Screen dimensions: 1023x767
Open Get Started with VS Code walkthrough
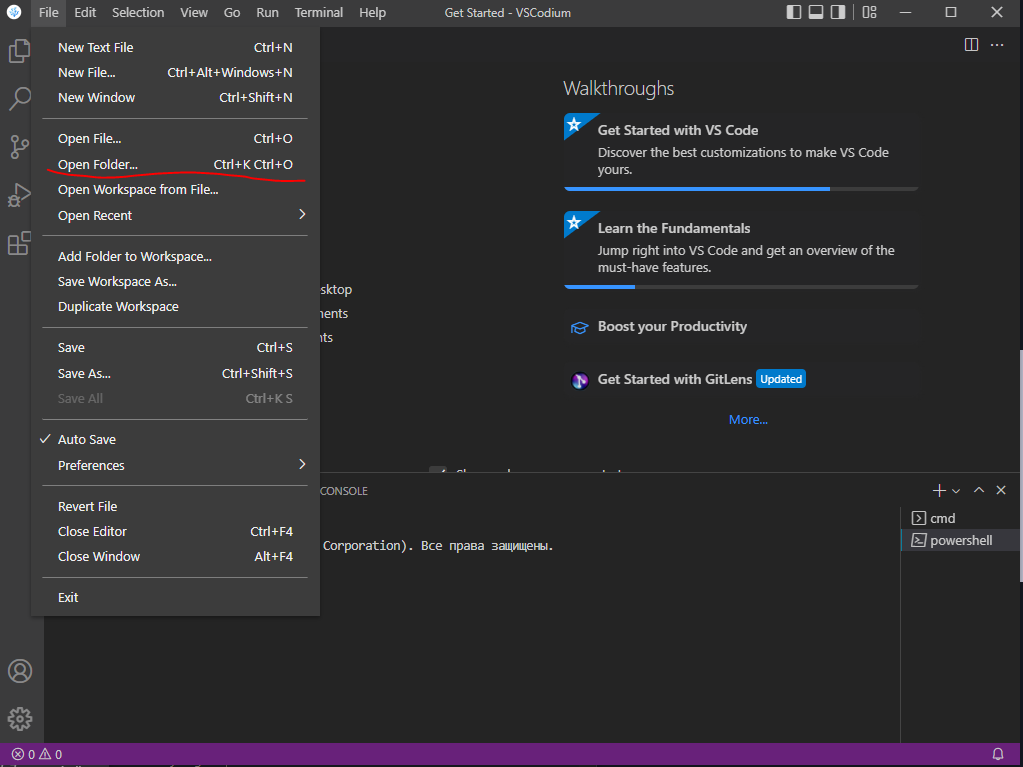point(741,152)
